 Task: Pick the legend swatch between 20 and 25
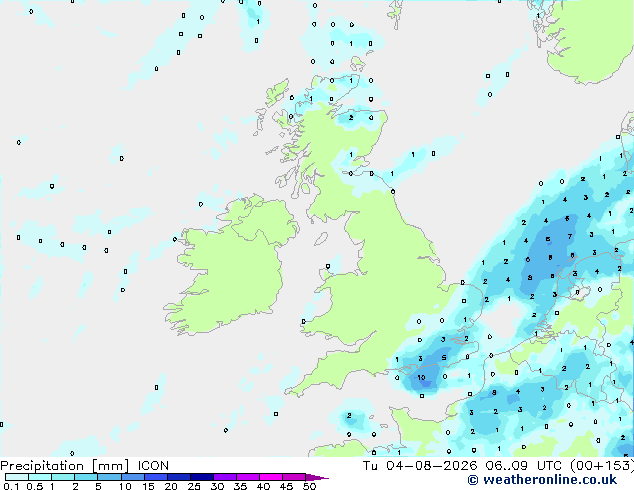coord(179,477)
